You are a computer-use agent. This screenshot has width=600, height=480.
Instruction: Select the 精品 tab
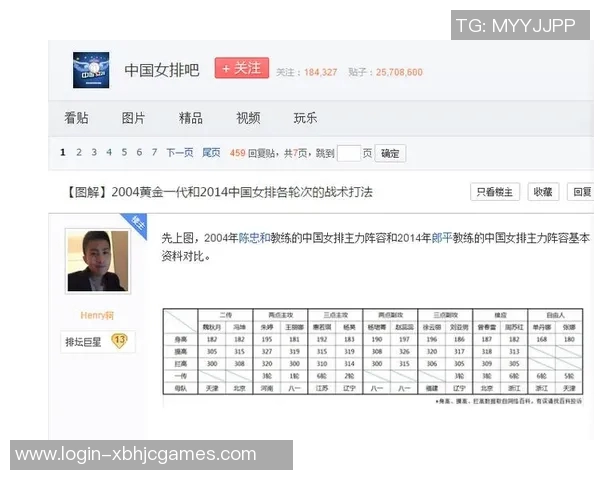[x=190, y=118]
